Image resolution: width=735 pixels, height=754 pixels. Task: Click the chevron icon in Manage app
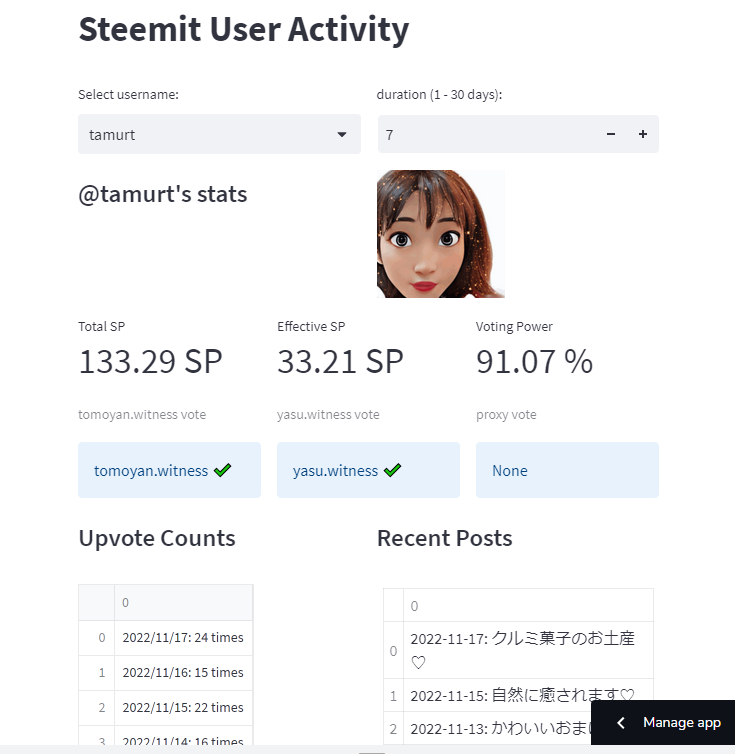tap(621, 722)
